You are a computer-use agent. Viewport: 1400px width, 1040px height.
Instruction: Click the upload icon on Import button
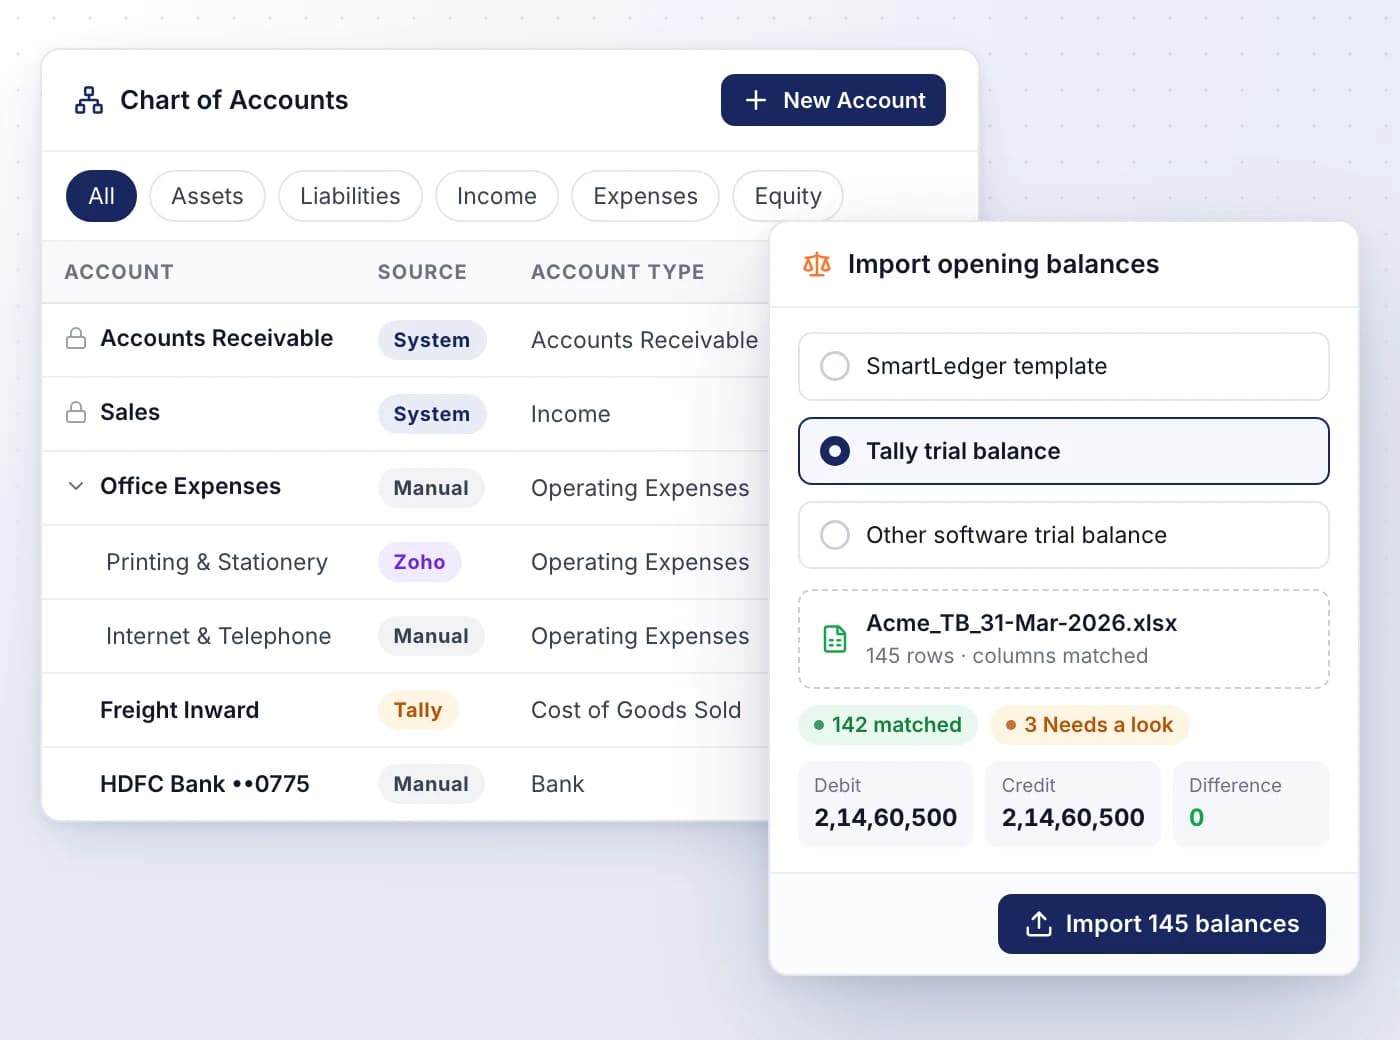coord(1039,924)
